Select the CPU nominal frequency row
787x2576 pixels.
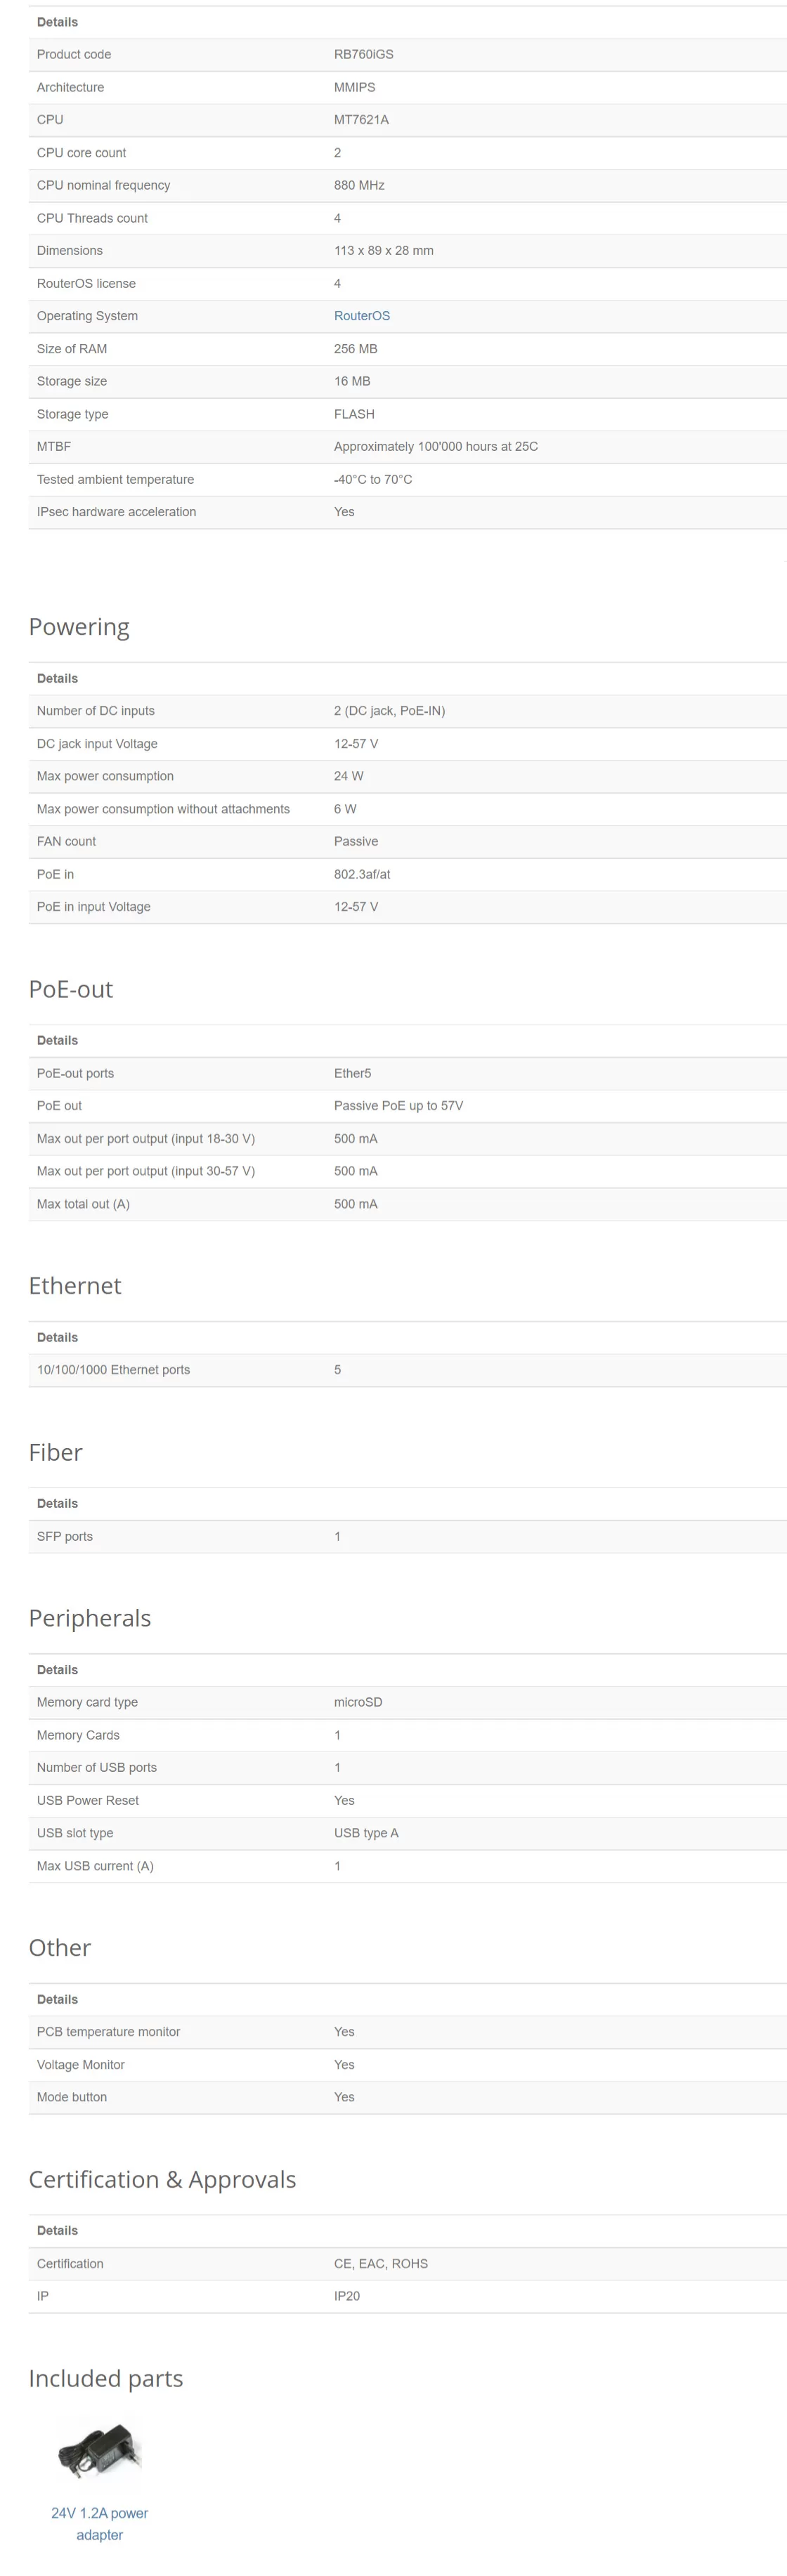pyautogui.click(x=407, y=185)
